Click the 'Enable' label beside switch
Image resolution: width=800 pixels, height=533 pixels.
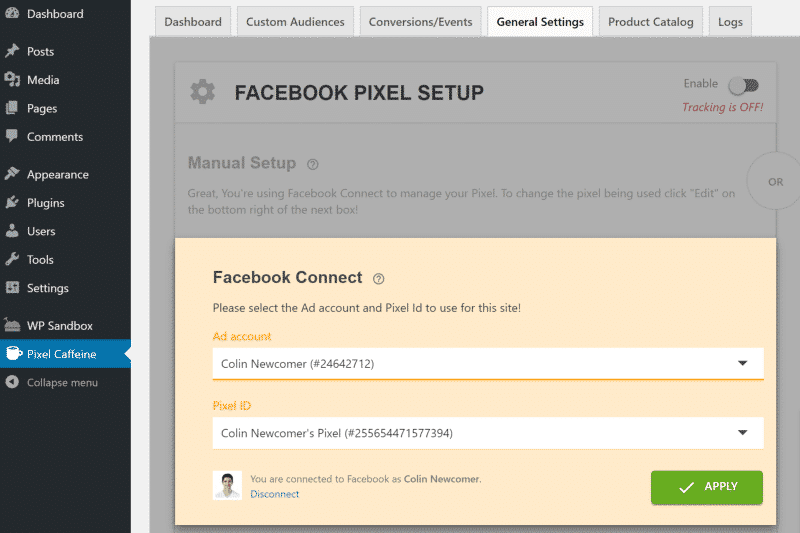pos(701,83)
